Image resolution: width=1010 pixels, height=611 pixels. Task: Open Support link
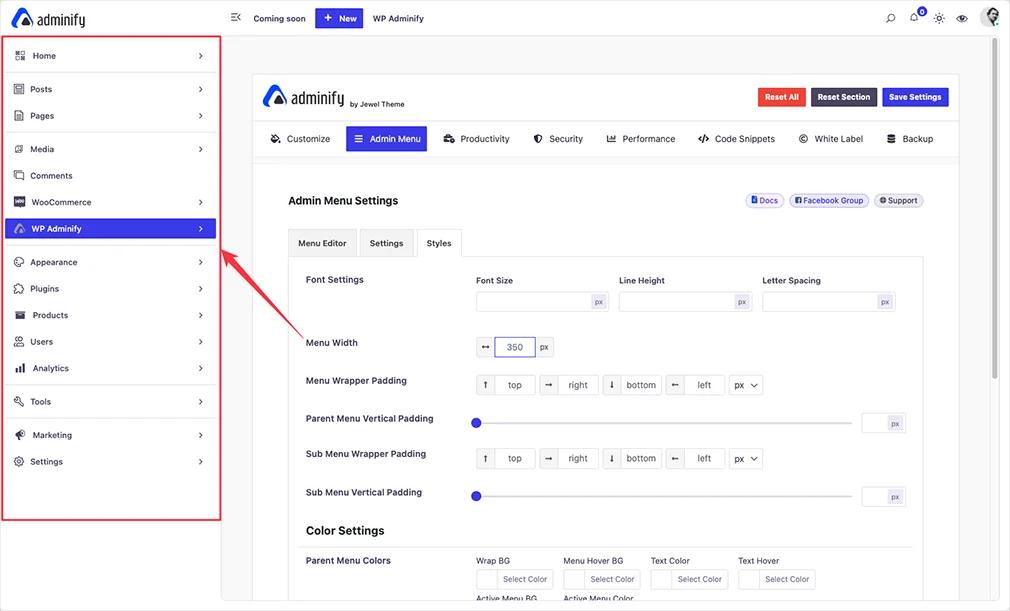899,200
